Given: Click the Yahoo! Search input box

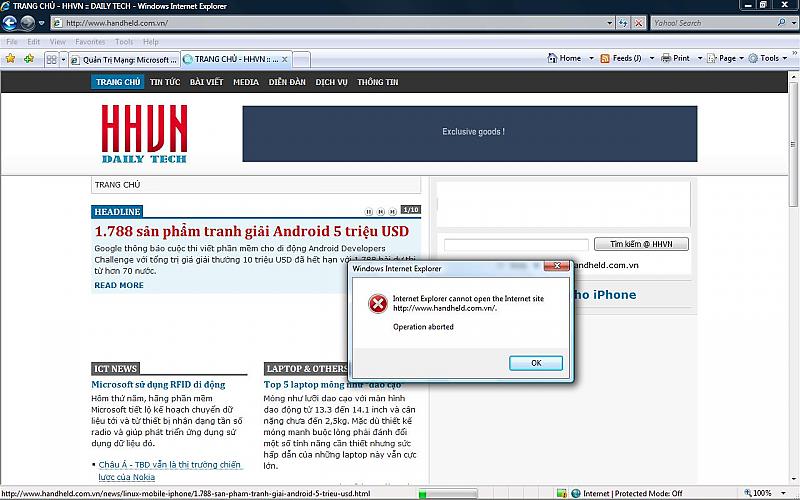Looking at the screenshot, I should [x=710, y=22].
